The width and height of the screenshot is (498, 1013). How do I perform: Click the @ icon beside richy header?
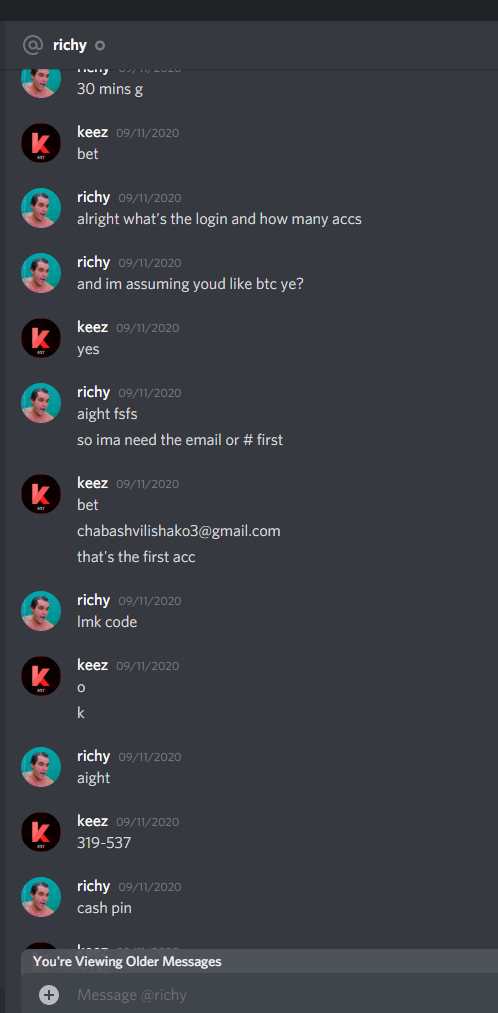(32, 45)
